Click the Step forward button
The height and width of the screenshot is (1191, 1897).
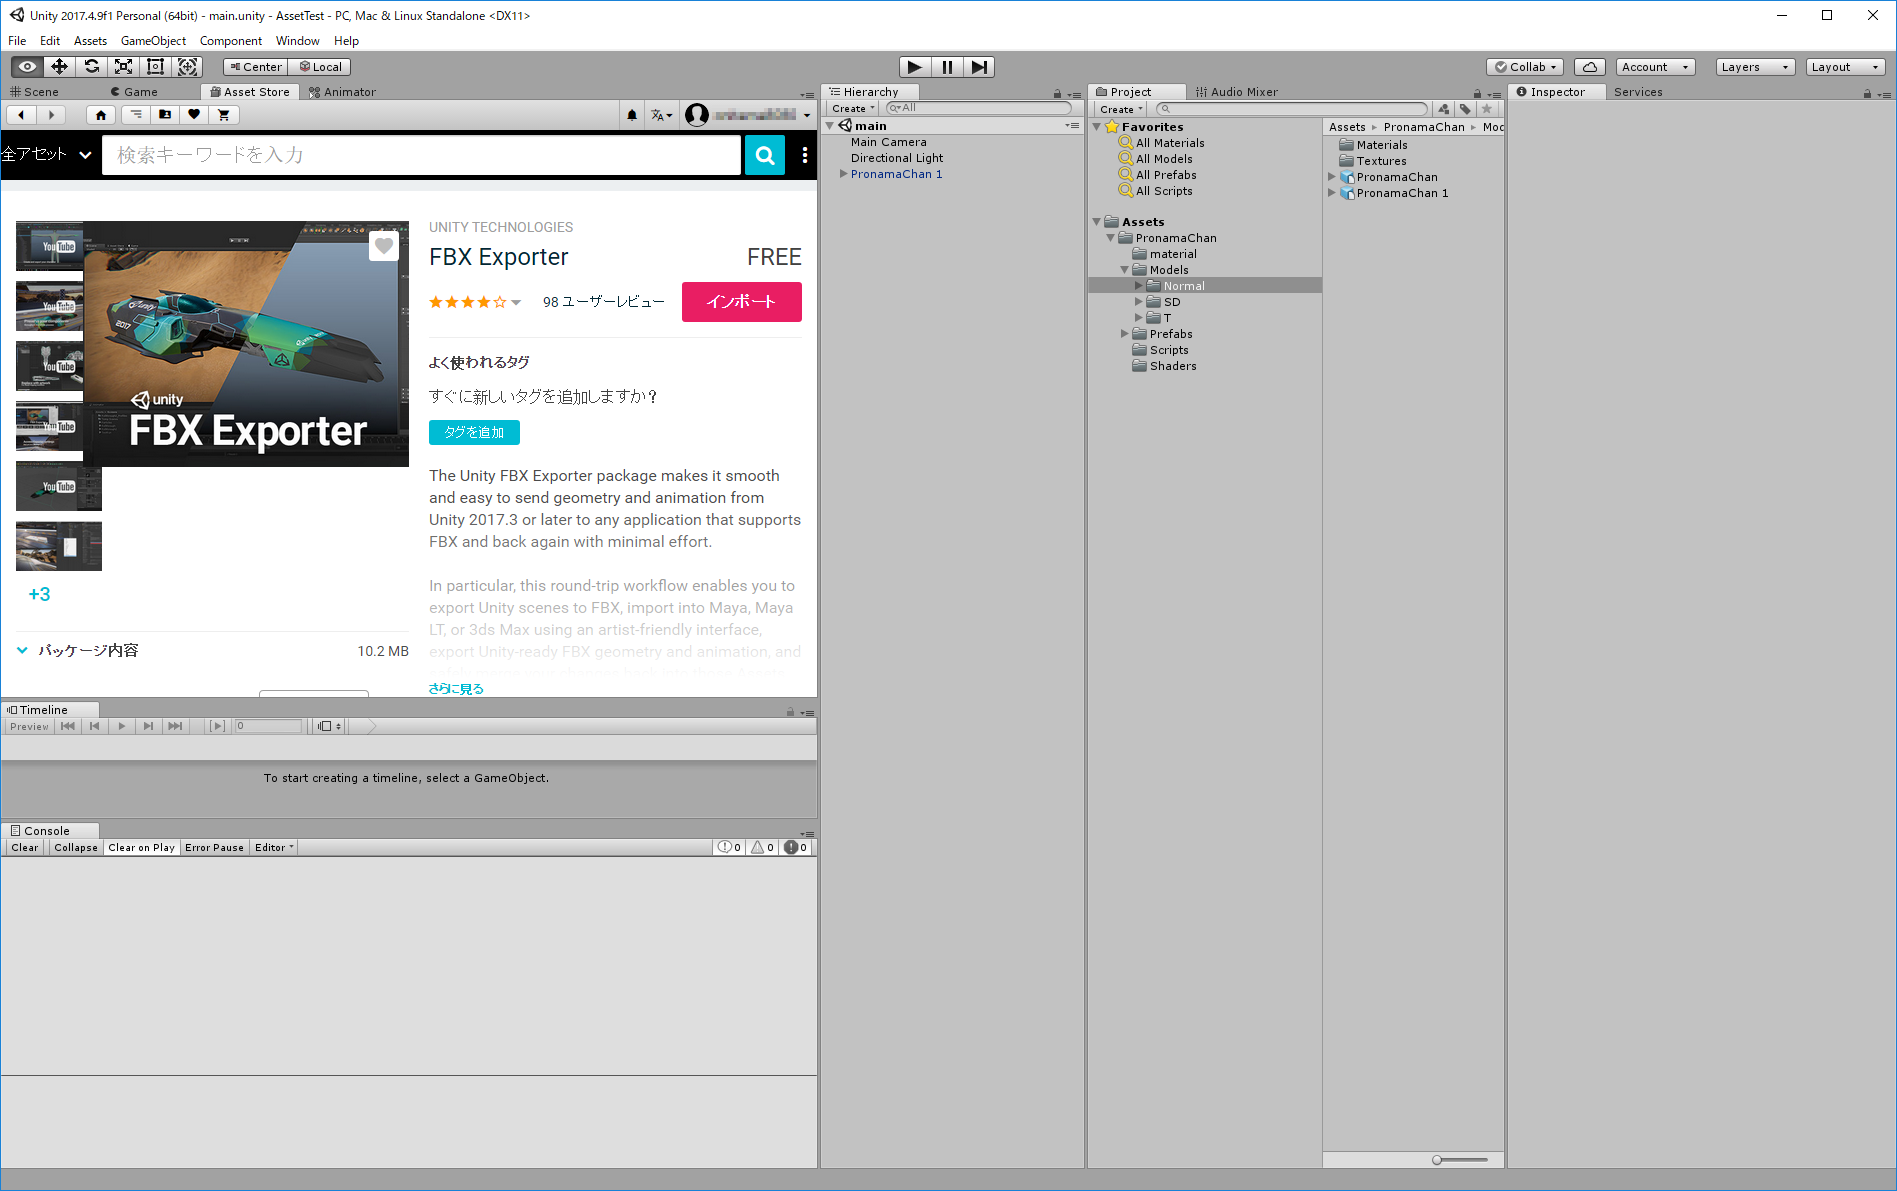[x=979, y=67]
